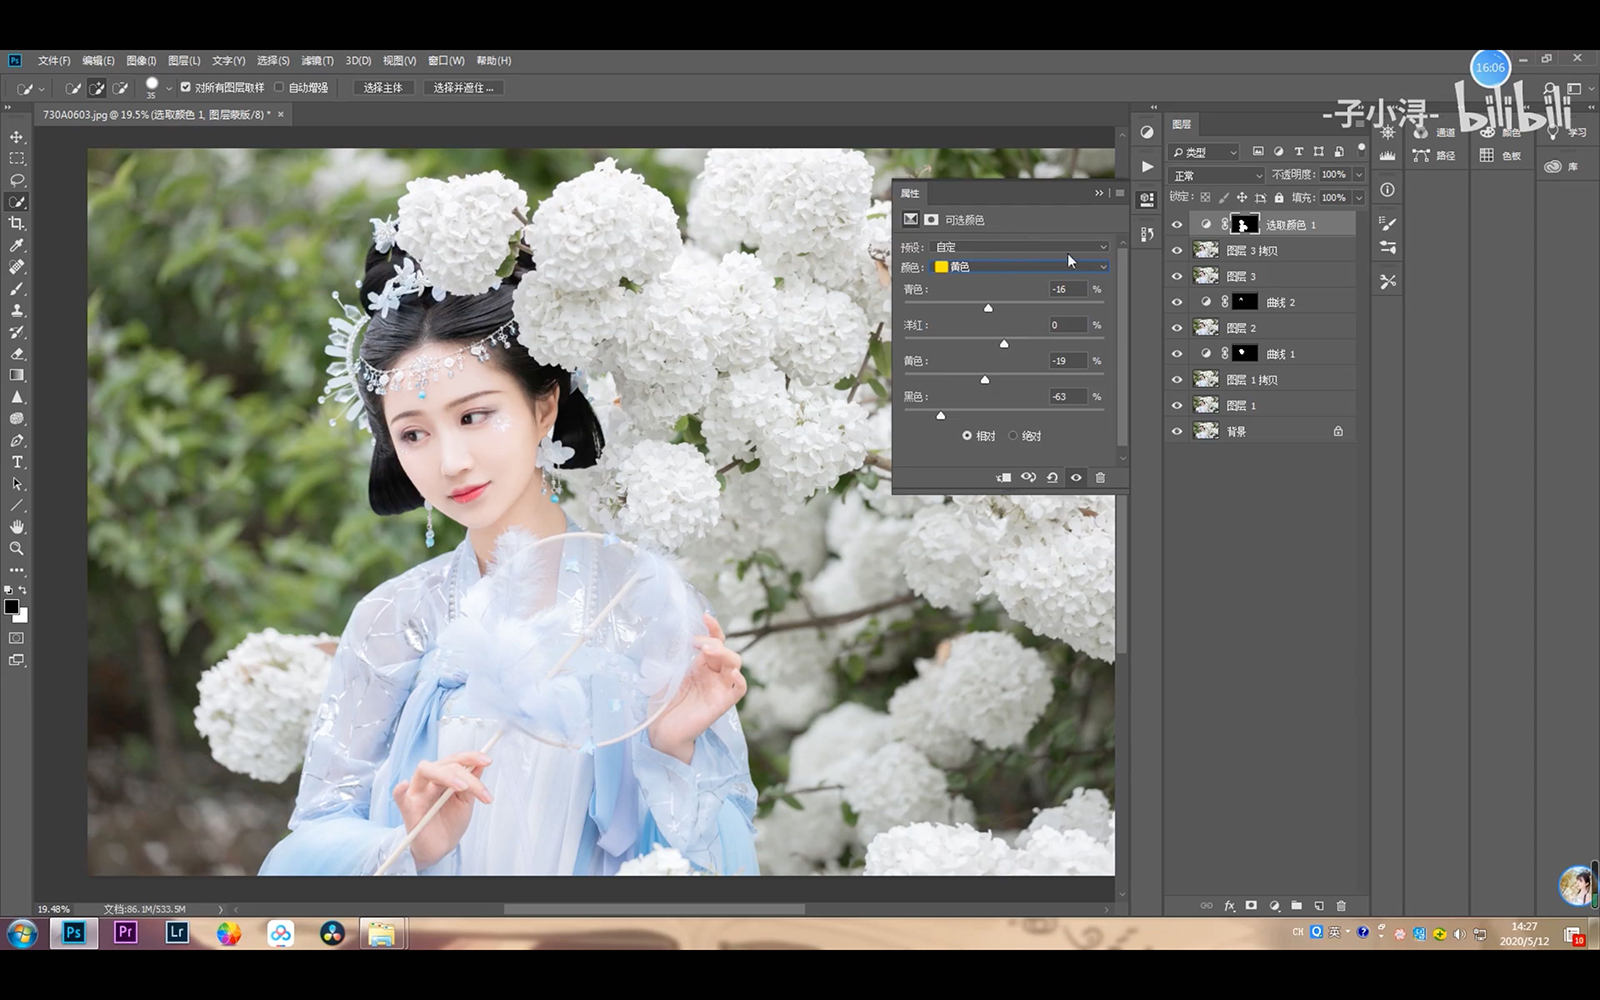Screen dimensions: 1600x1000
Task: Hide the 图层 3 拷贝 layer
Action: [1177, 251]
